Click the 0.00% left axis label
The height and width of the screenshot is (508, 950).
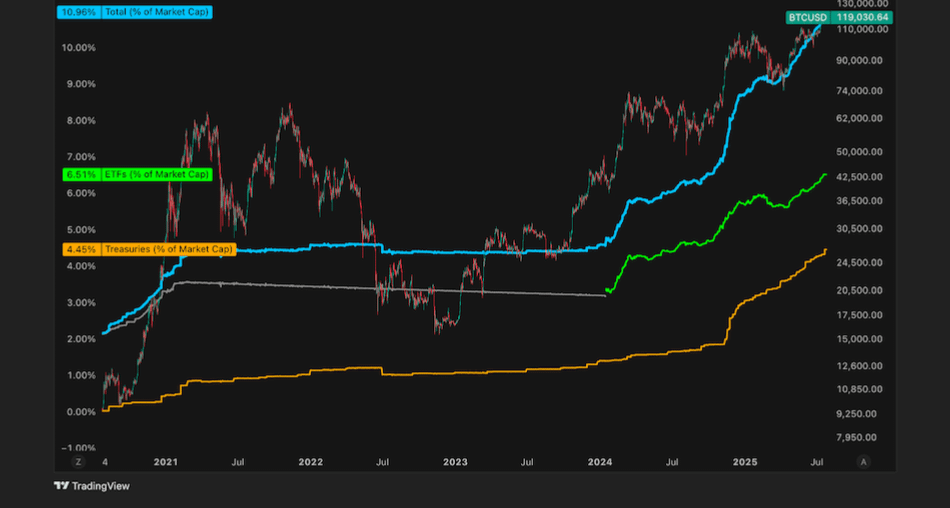click(81, 412)
